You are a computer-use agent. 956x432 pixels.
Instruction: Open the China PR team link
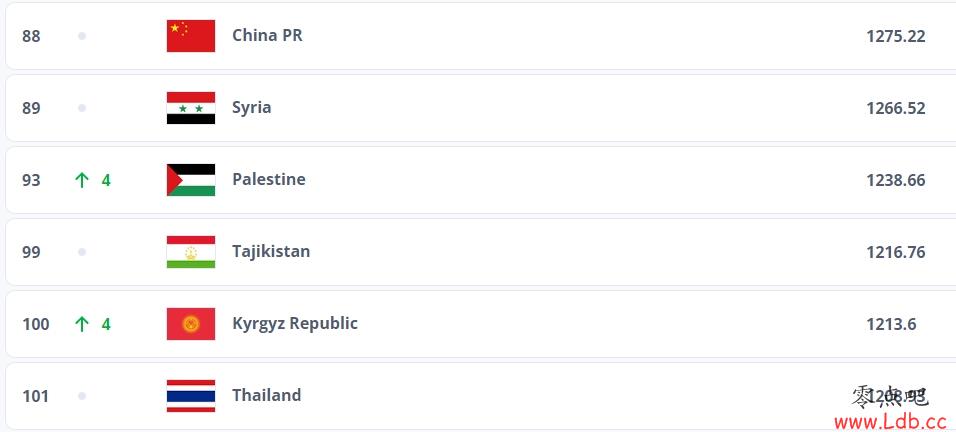coord(267,35)
